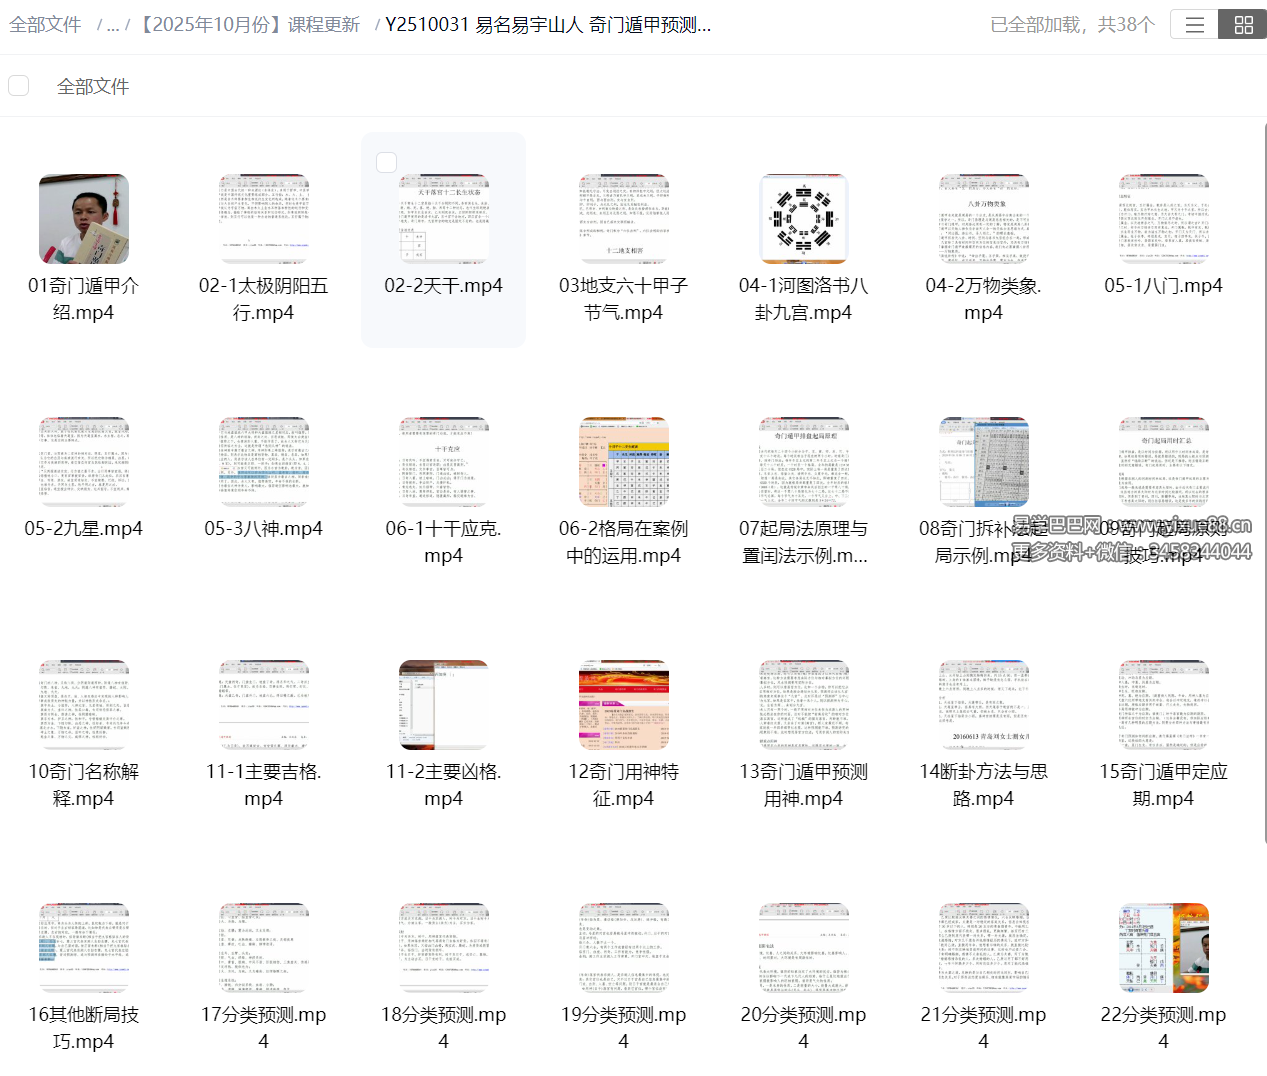
Task: Play 03地支六十甲子节气.mp4
Action: click(623, 219)
